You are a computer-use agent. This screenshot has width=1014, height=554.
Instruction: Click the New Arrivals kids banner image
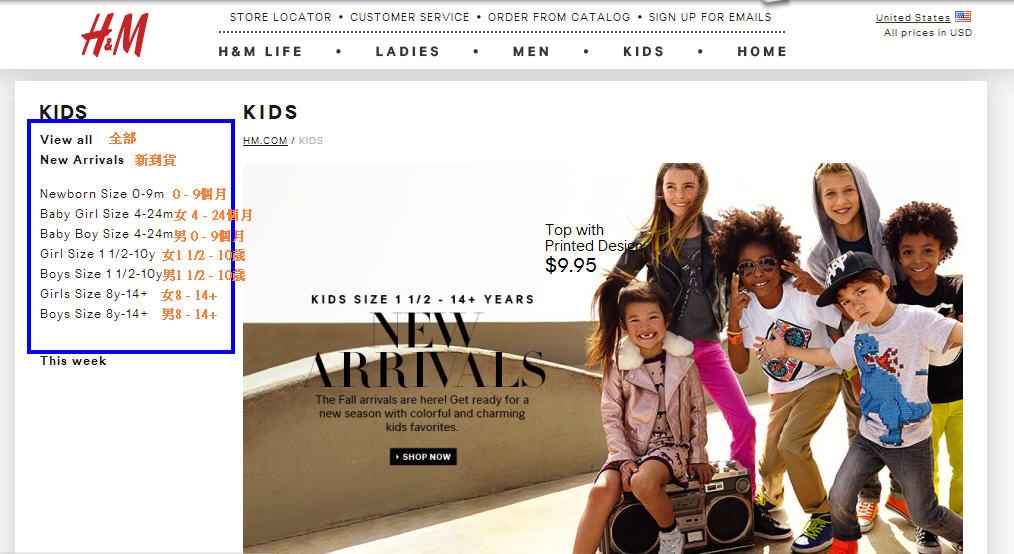tap(603, 358)
